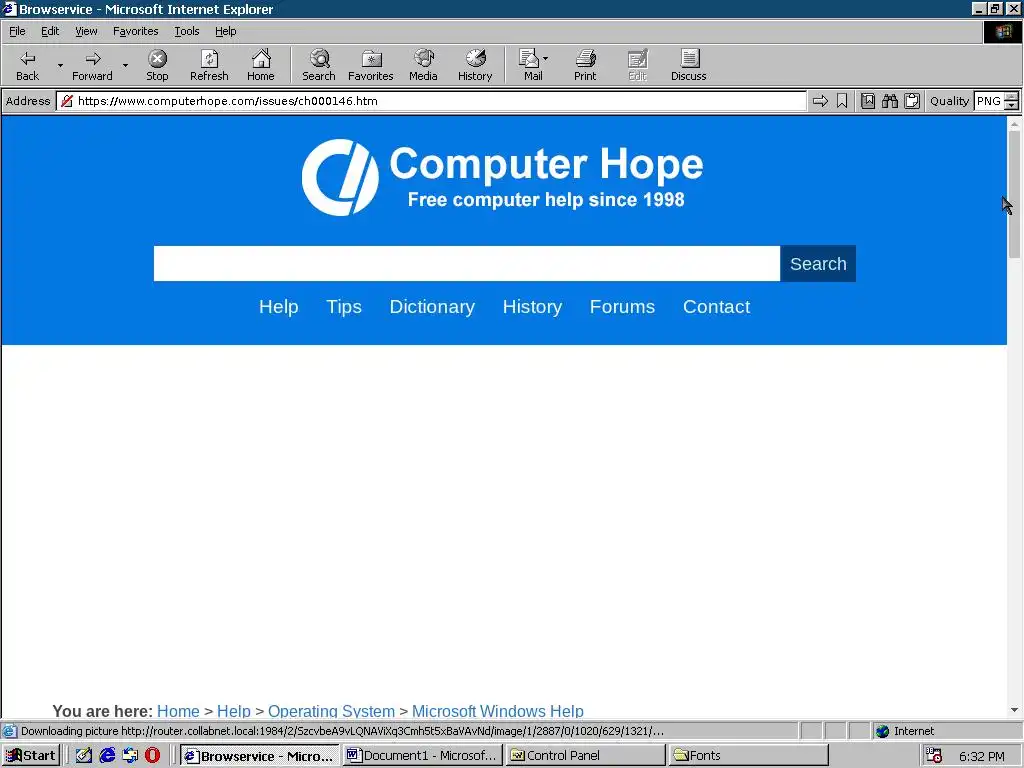
Task: Launch Opera from quick launch
Action: click(x=152, y=756)
